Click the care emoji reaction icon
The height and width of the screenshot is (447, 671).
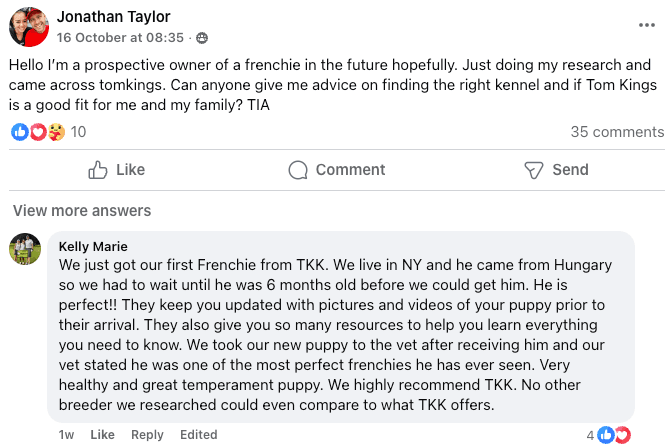click(56, 131)
